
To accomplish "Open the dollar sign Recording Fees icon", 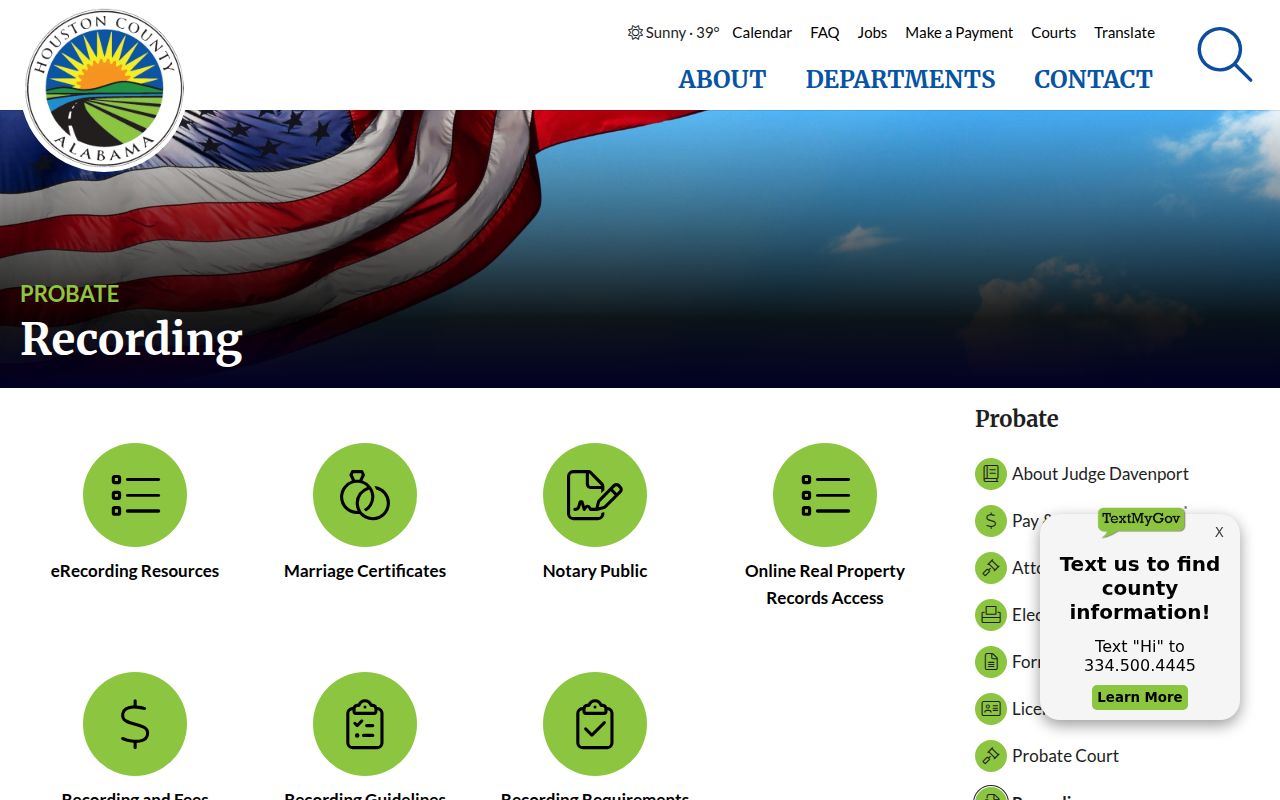I will click(135, 724).
